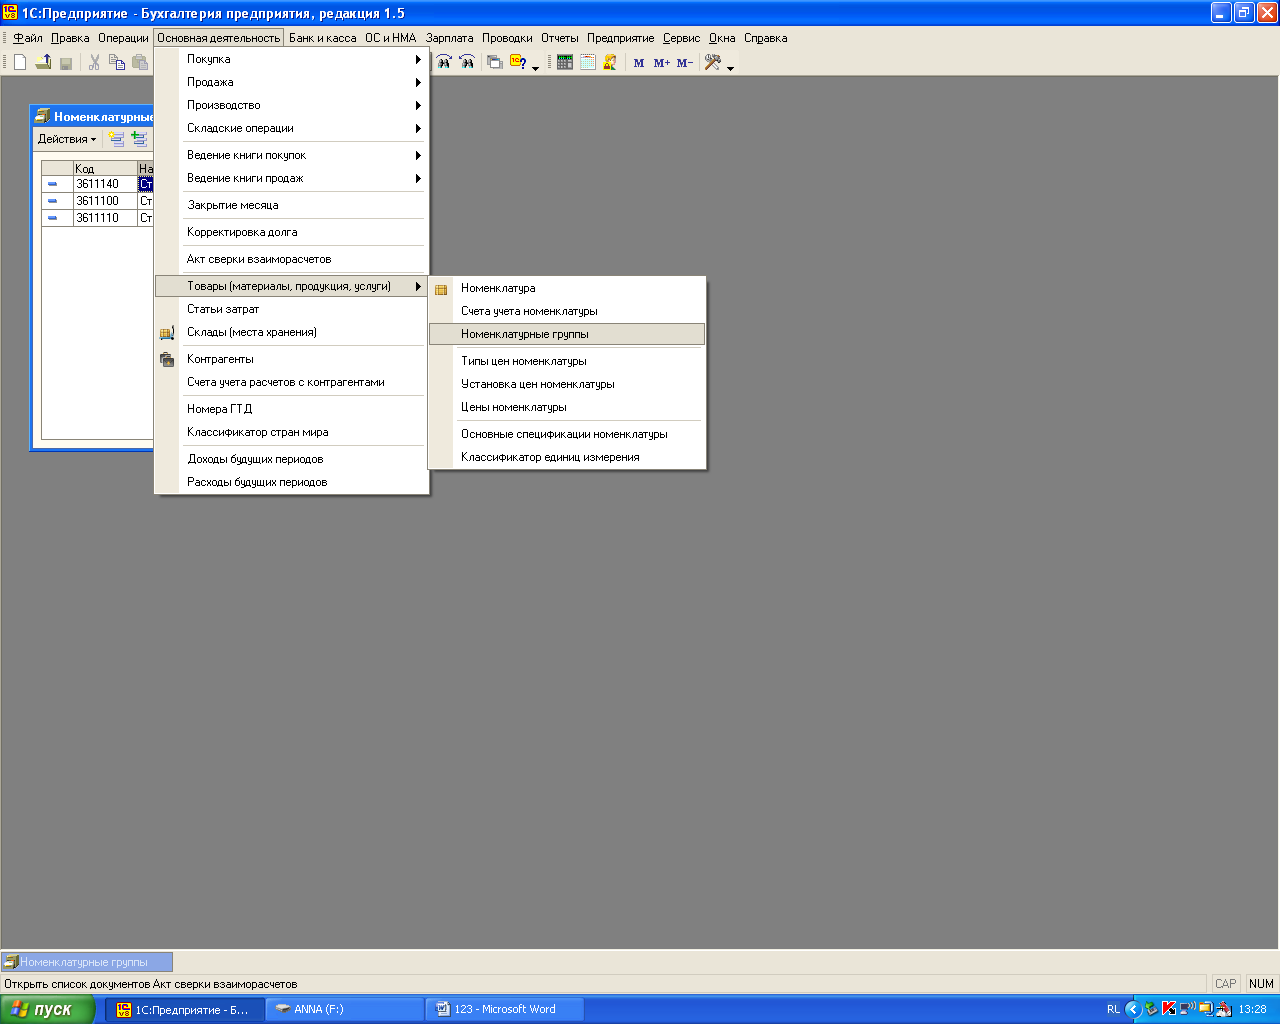Viewport: 1280px width, 1024px height.
Task: Click the M+ memory add button
Action: (662, 63)
